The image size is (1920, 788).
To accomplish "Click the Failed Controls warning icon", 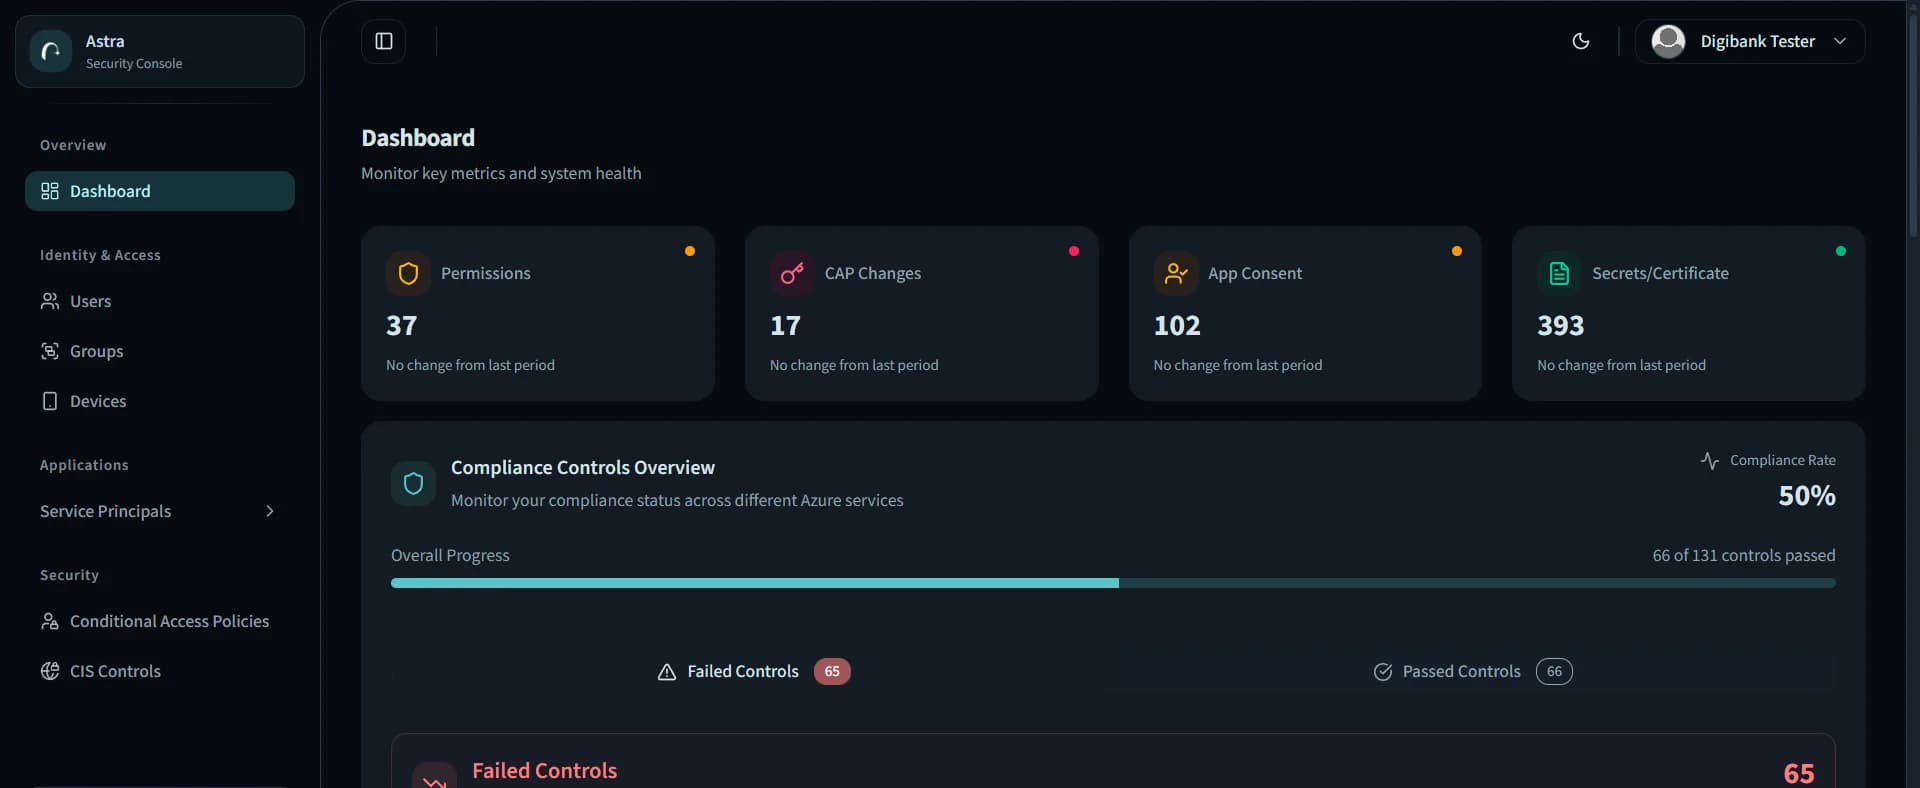I will click(x=666, y=672).
